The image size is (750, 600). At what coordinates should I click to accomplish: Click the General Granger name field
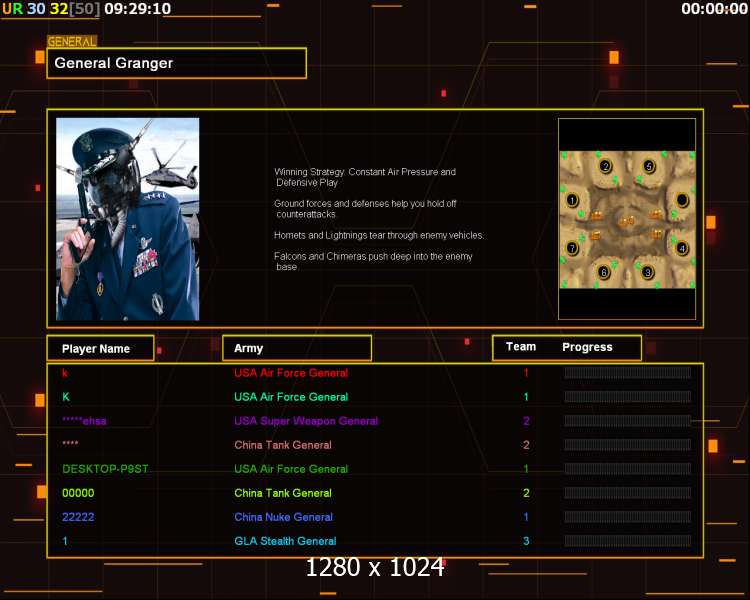tap(176, 63)
